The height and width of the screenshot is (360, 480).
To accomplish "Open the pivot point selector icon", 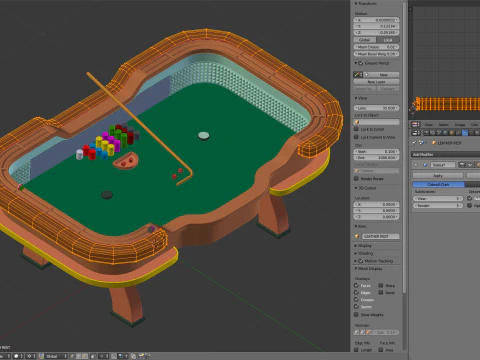I will [x=31, y=356].
